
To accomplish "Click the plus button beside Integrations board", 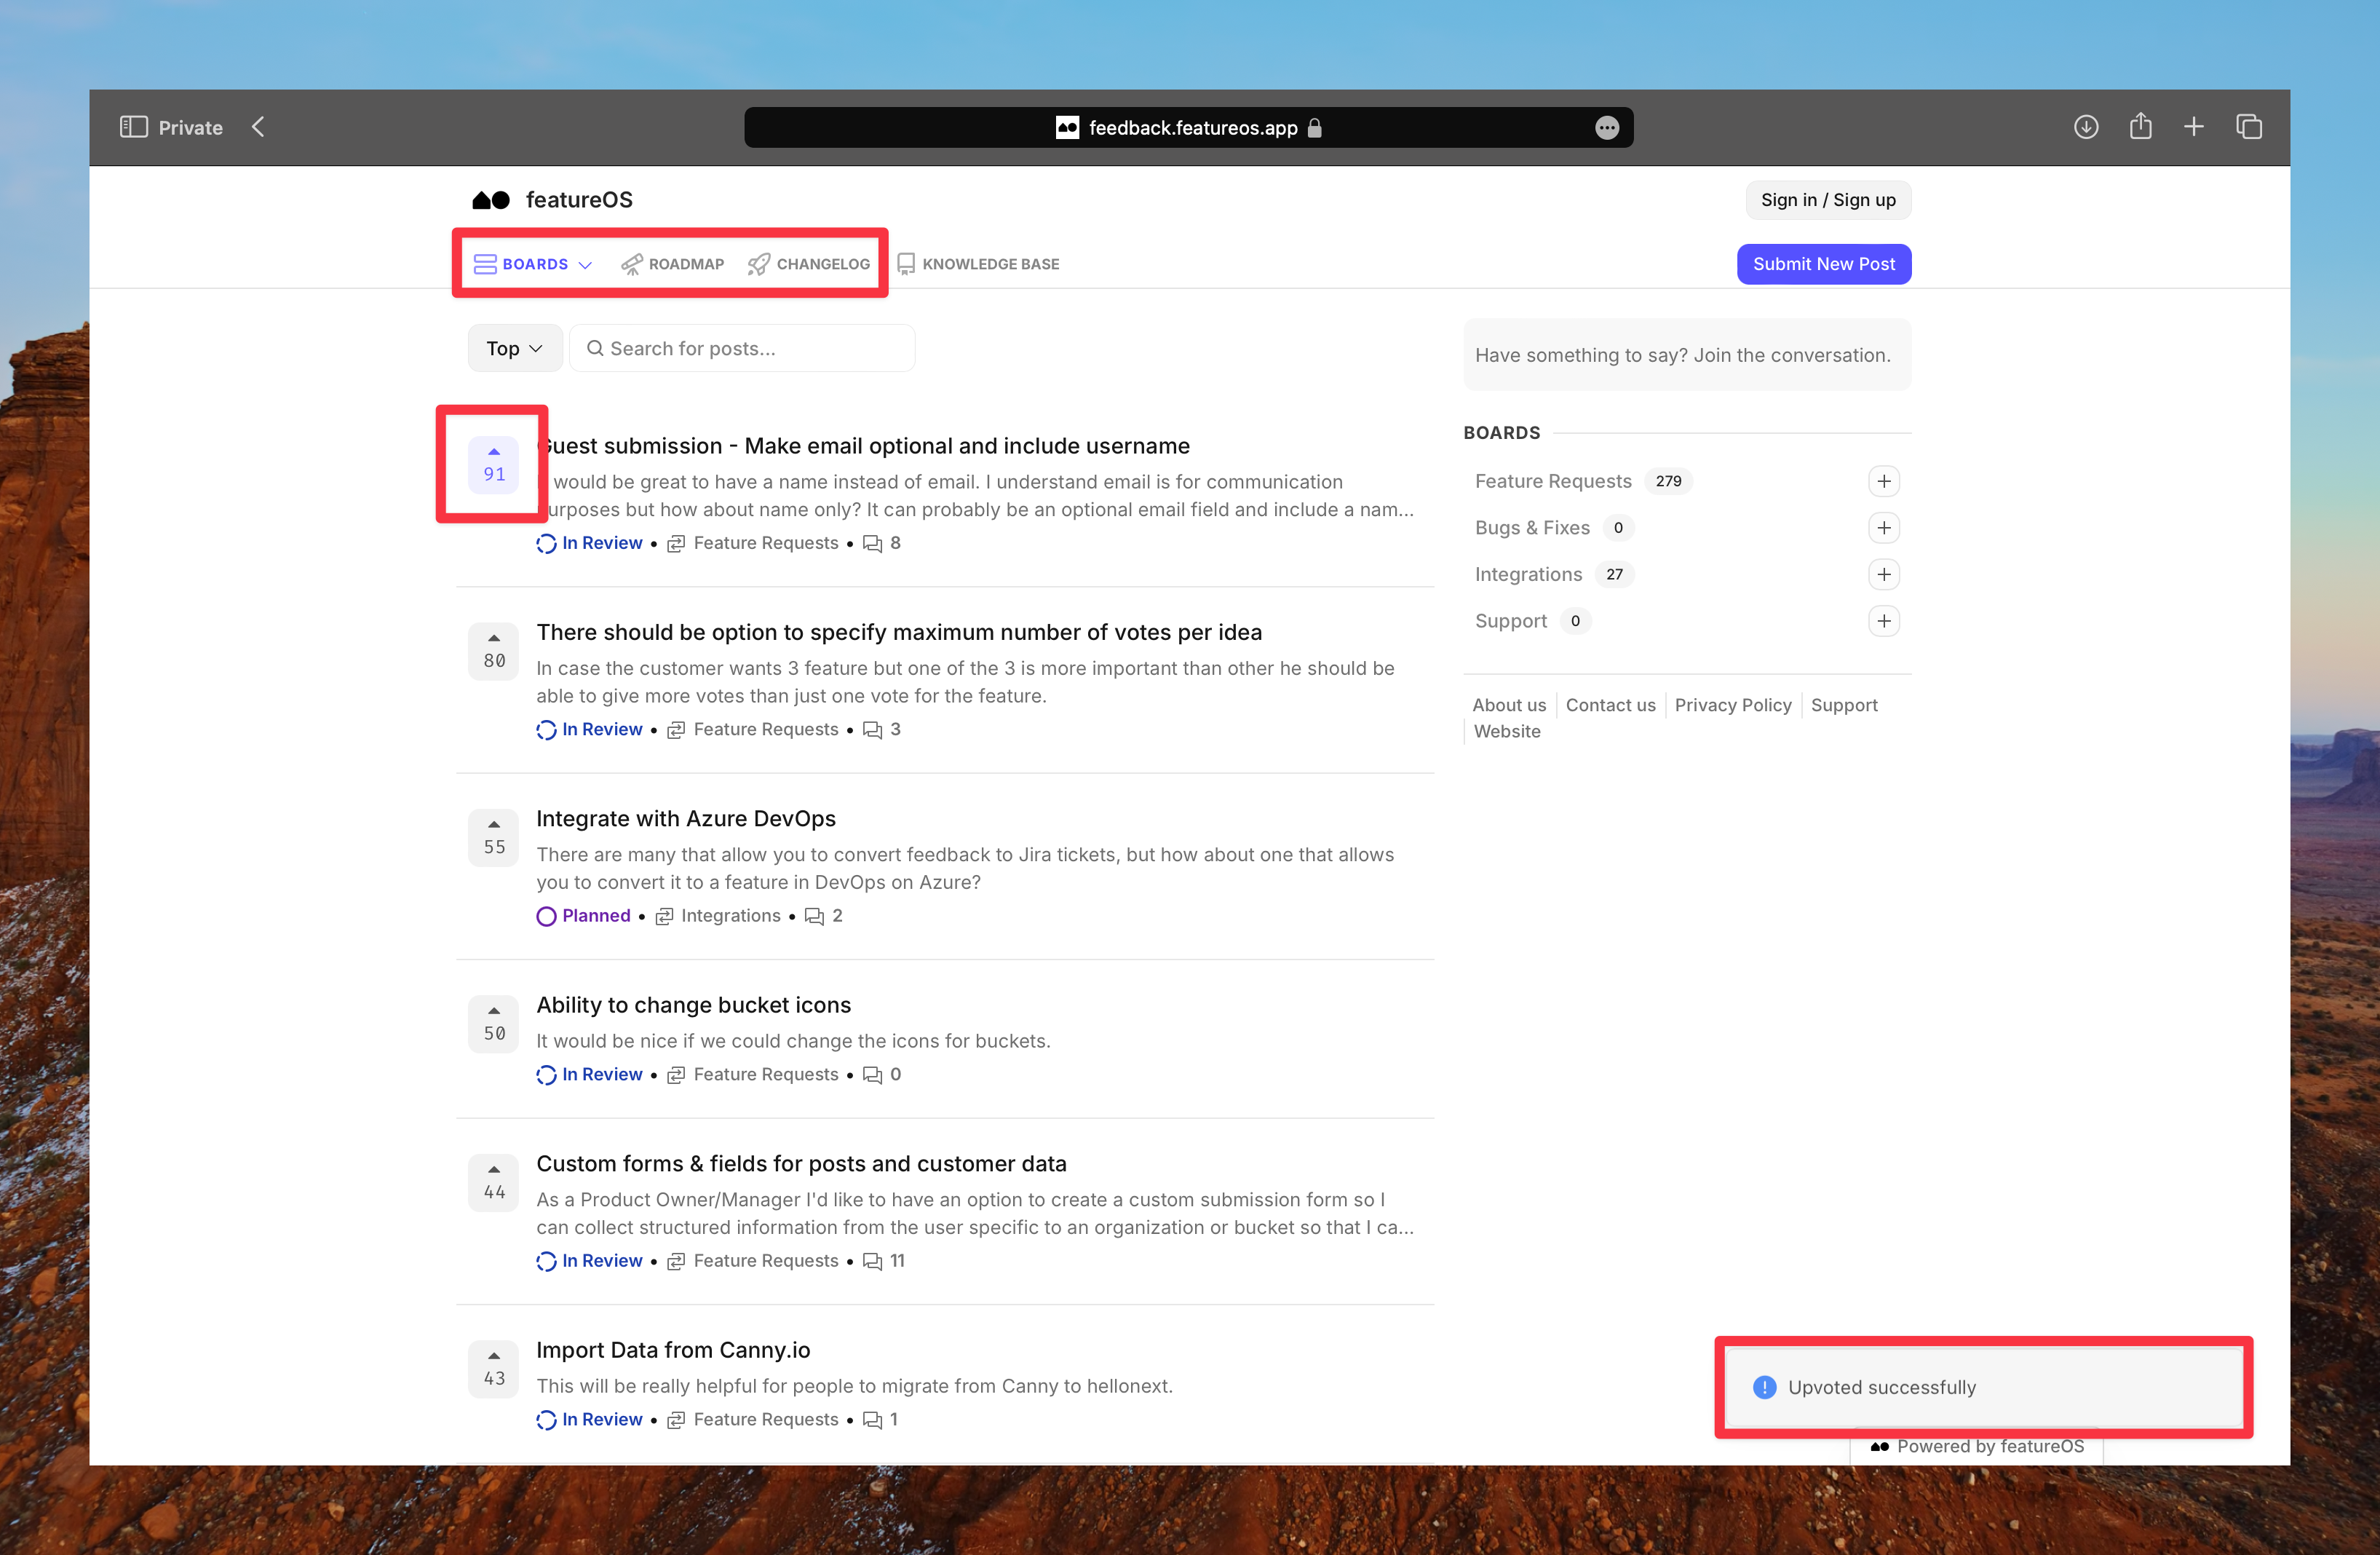I will [1884, 574].
